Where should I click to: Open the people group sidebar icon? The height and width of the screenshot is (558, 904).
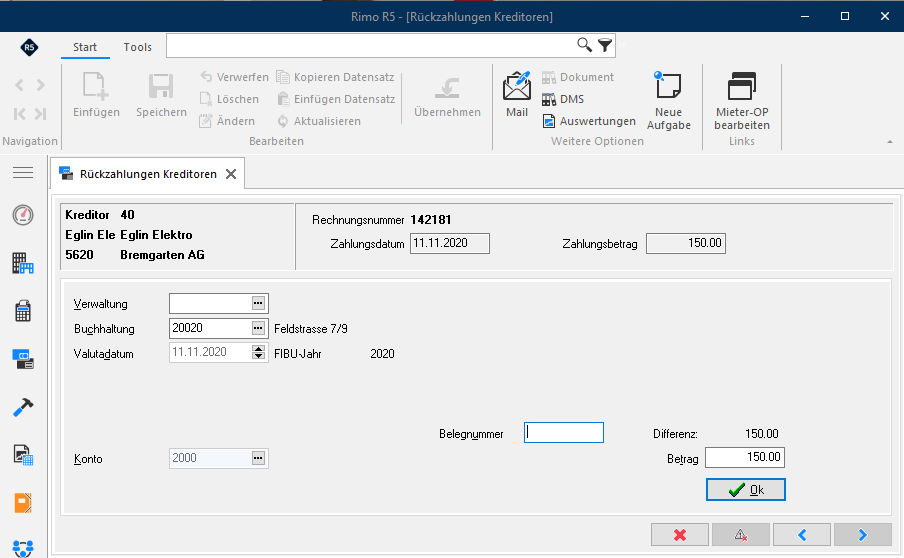23,548
